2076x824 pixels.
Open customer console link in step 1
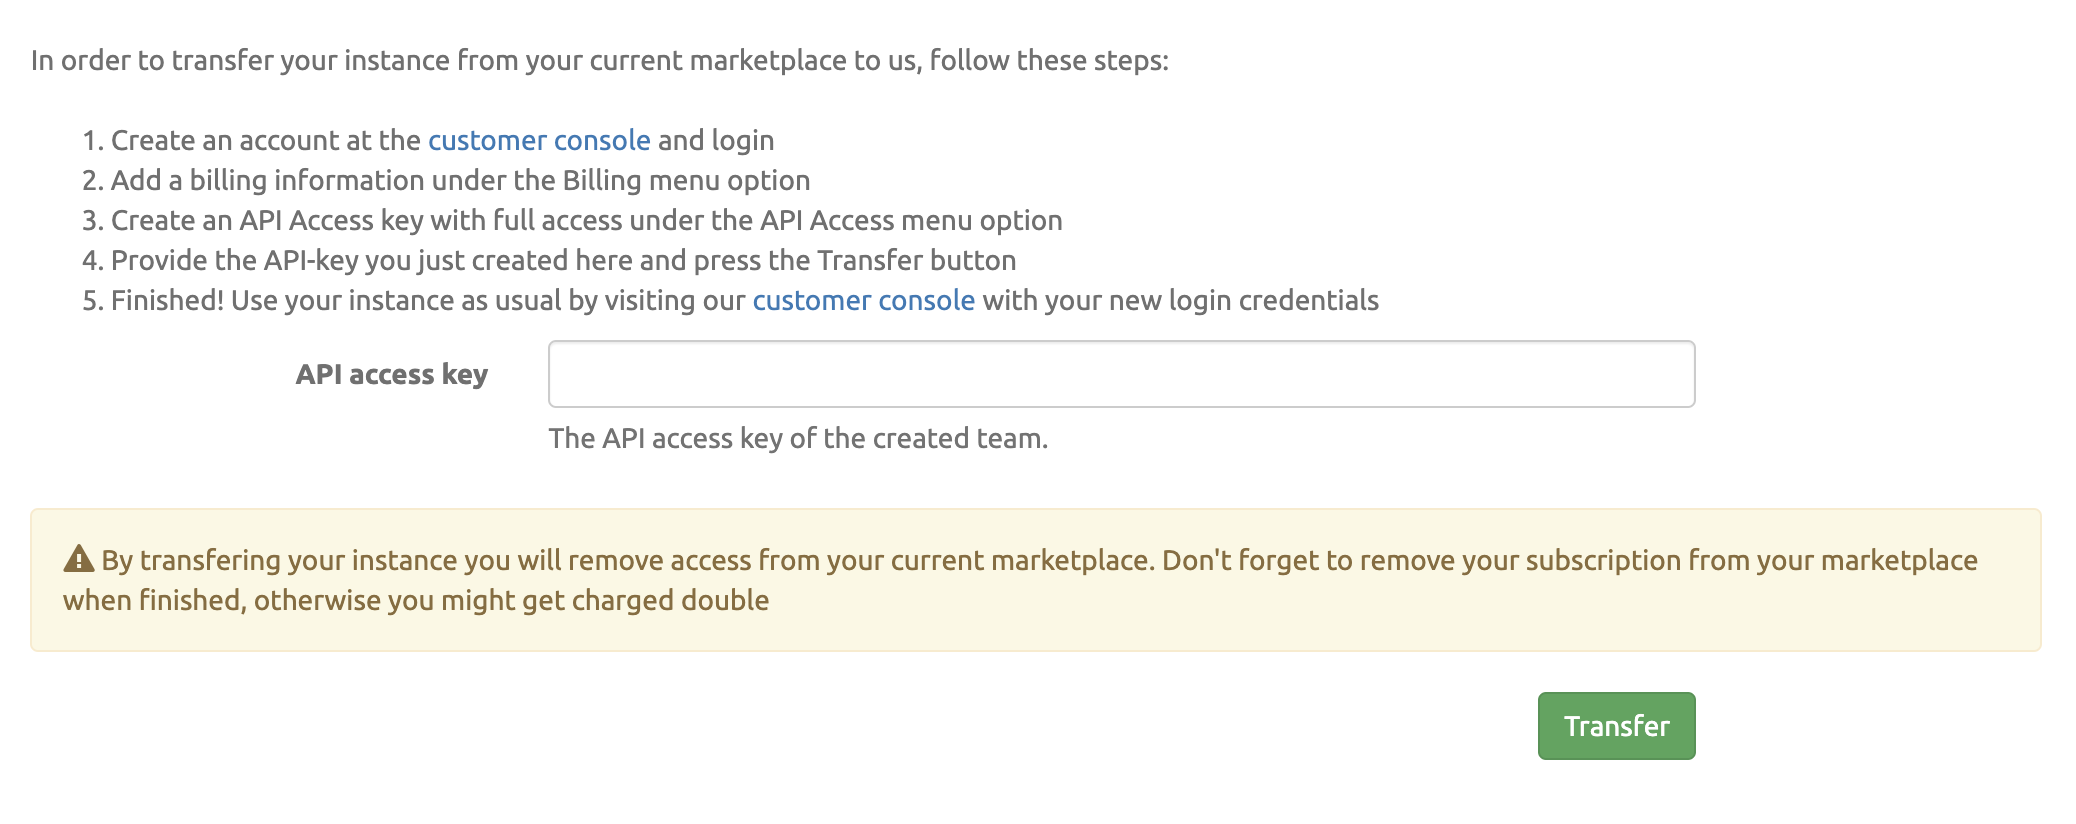pyautogui.click(x=539, y=140)
